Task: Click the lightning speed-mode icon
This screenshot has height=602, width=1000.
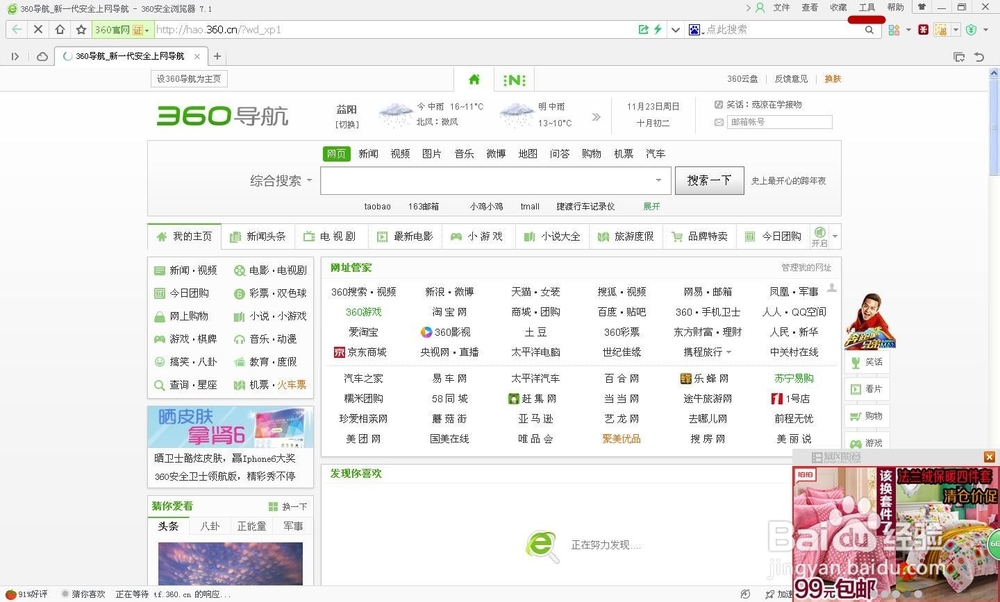Action: tap(658, 29)
